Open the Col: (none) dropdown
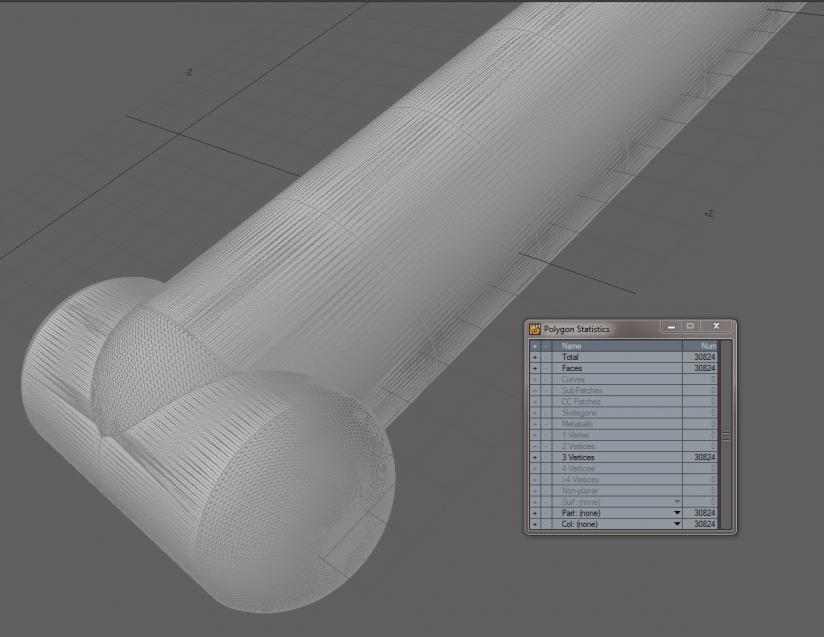This screenshot has width=824, height=637. click(676, 524)
